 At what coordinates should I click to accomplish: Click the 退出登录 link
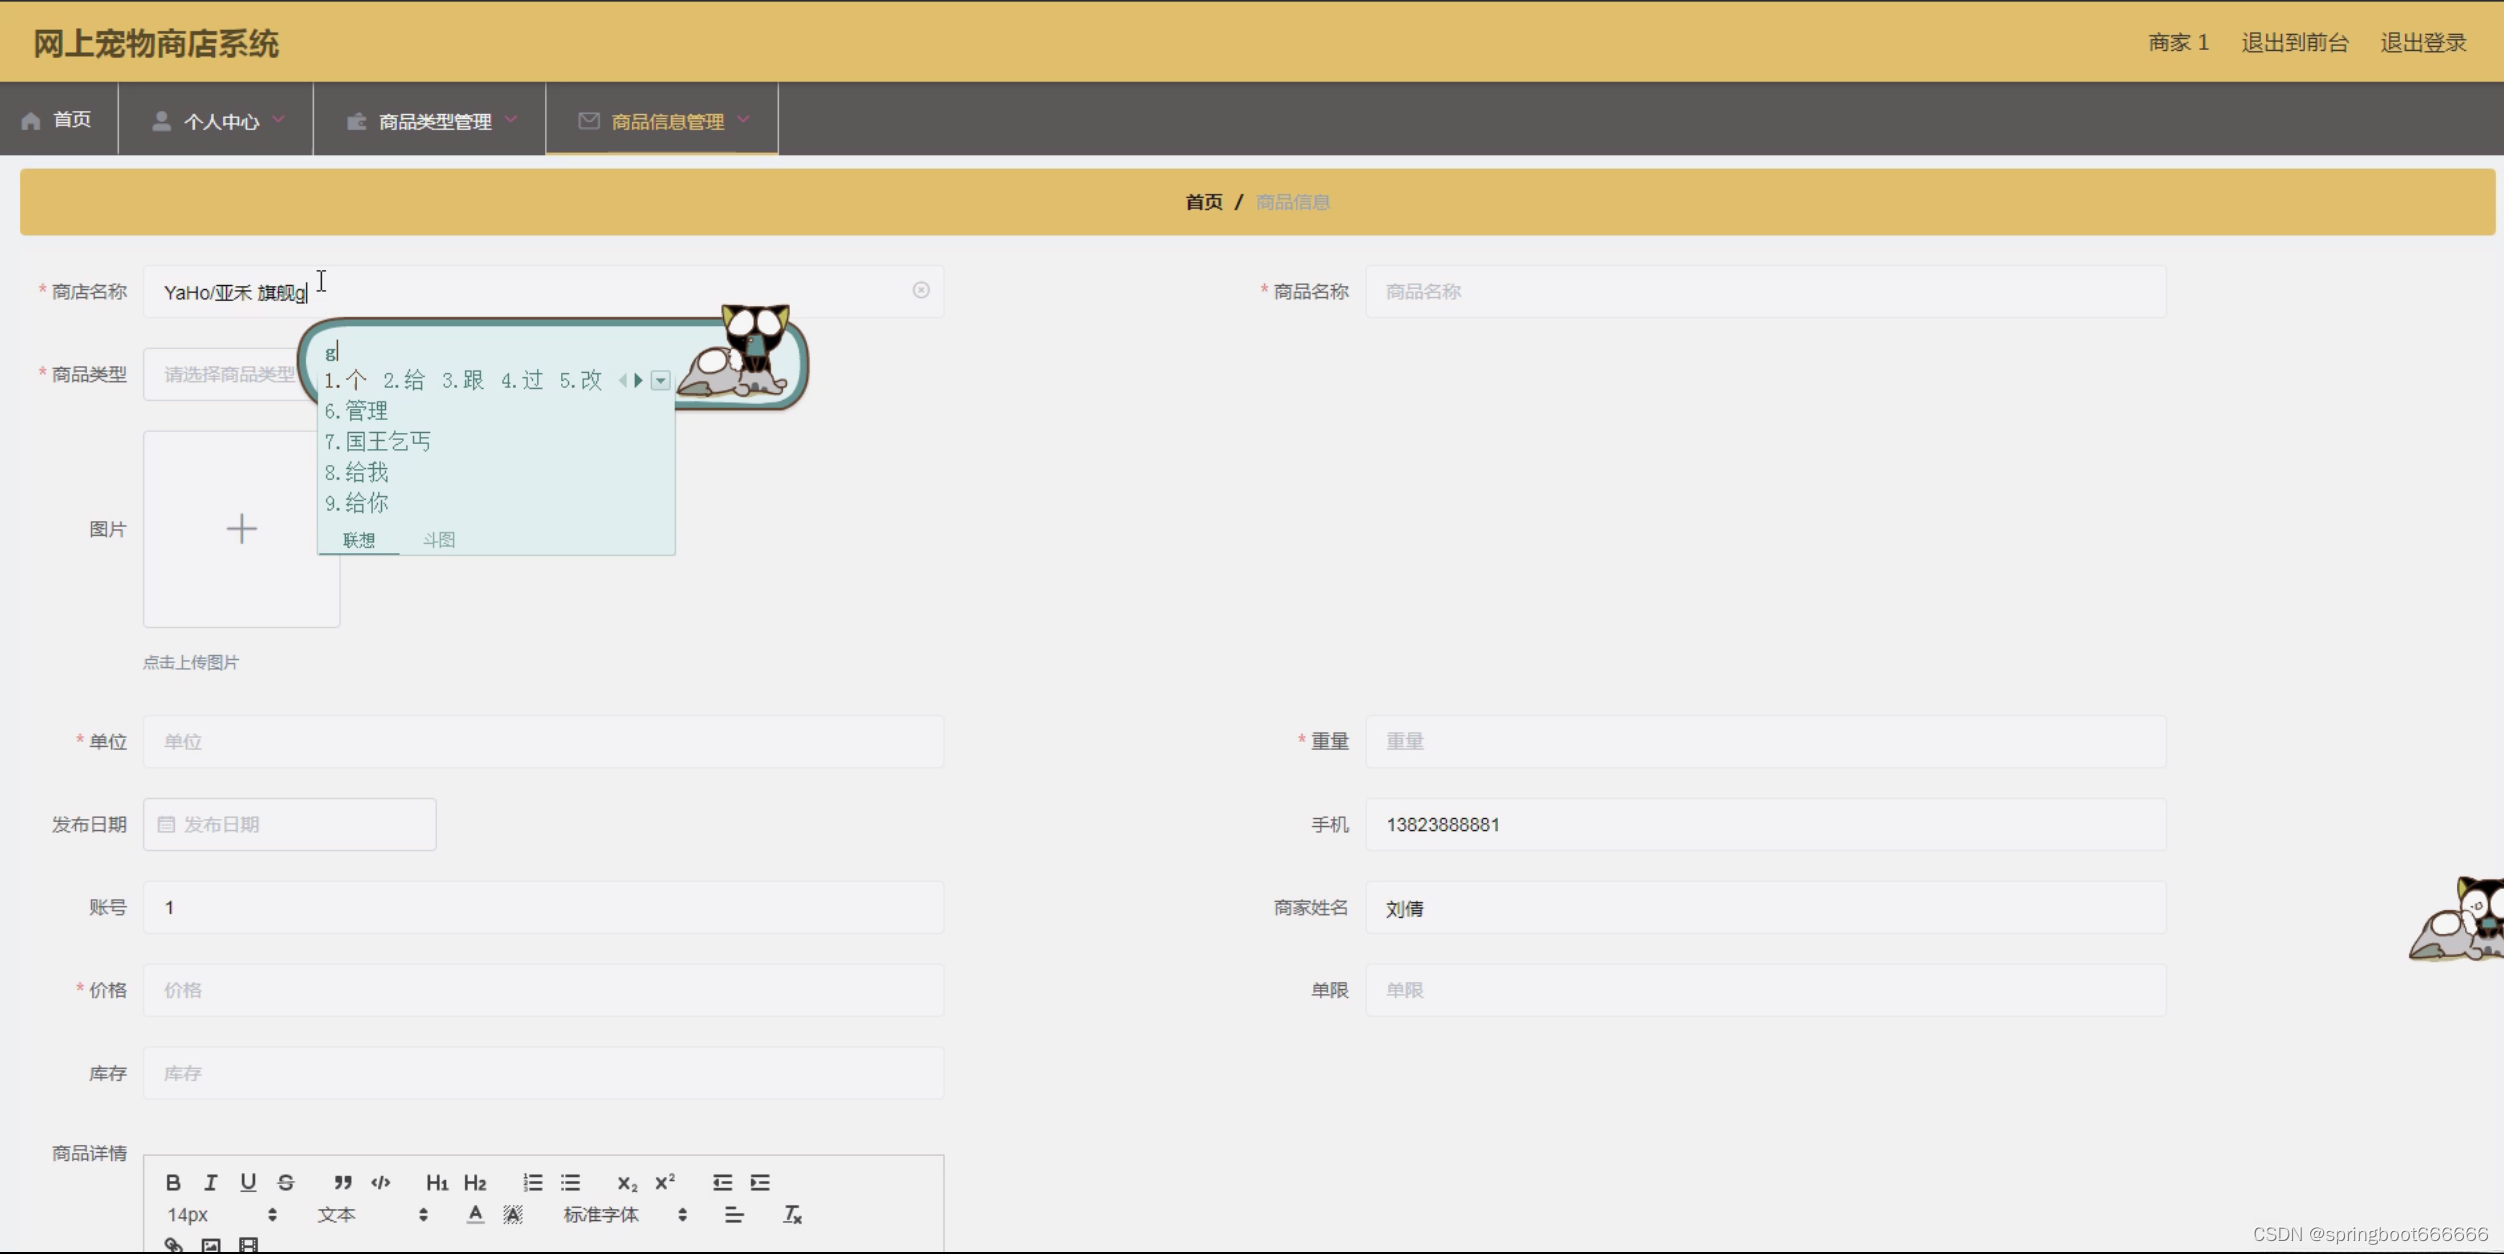(x=2423, y=42)
